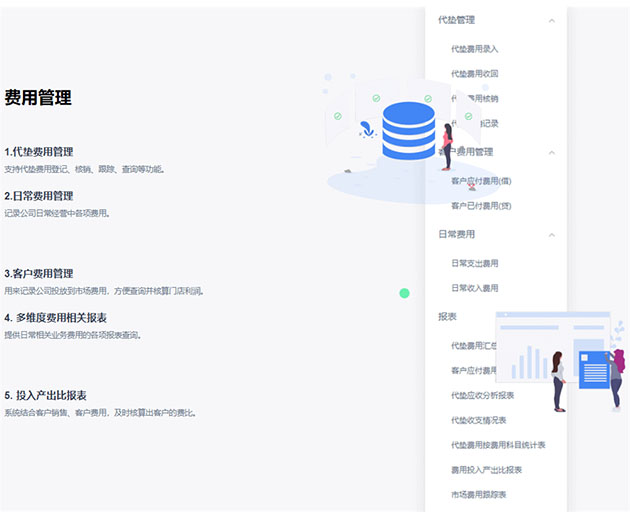Click the blue database stack illustration
The width and height of the screenshot is (630, 512).
pos(408,131)
